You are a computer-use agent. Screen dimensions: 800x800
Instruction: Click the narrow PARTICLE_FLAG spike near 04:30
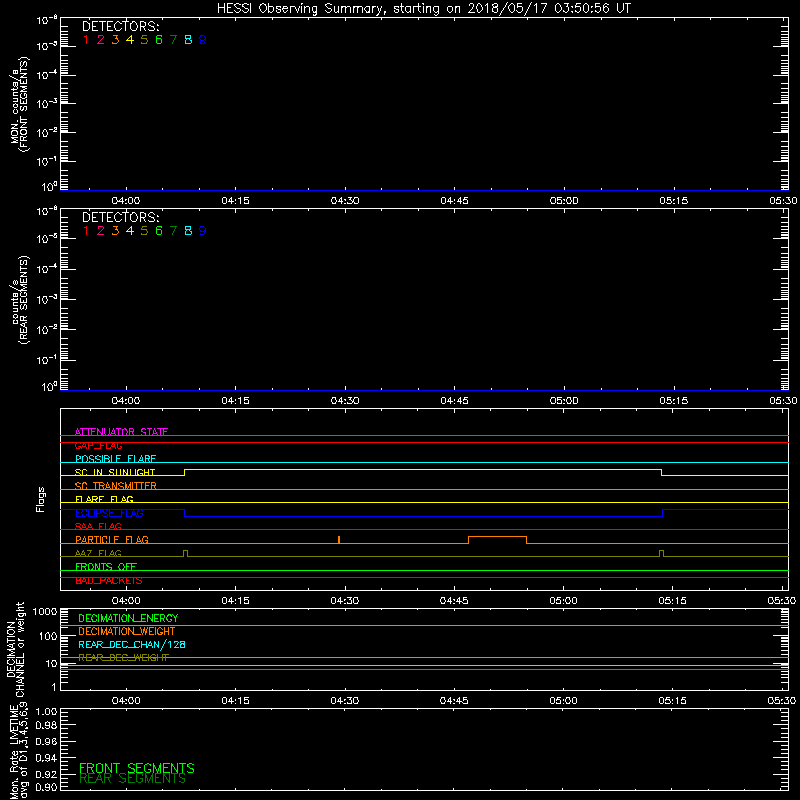coord(339,540)
